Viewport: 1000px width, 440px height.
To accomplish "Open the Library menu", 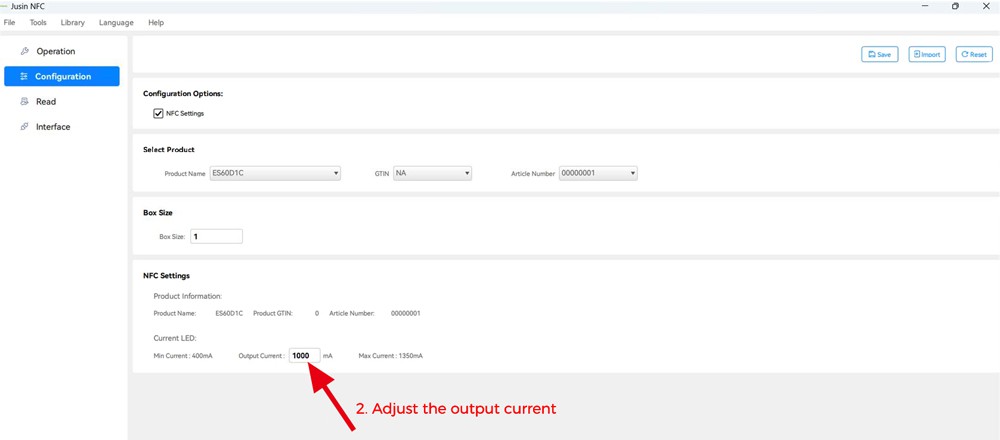I will (x=72, y=22).
